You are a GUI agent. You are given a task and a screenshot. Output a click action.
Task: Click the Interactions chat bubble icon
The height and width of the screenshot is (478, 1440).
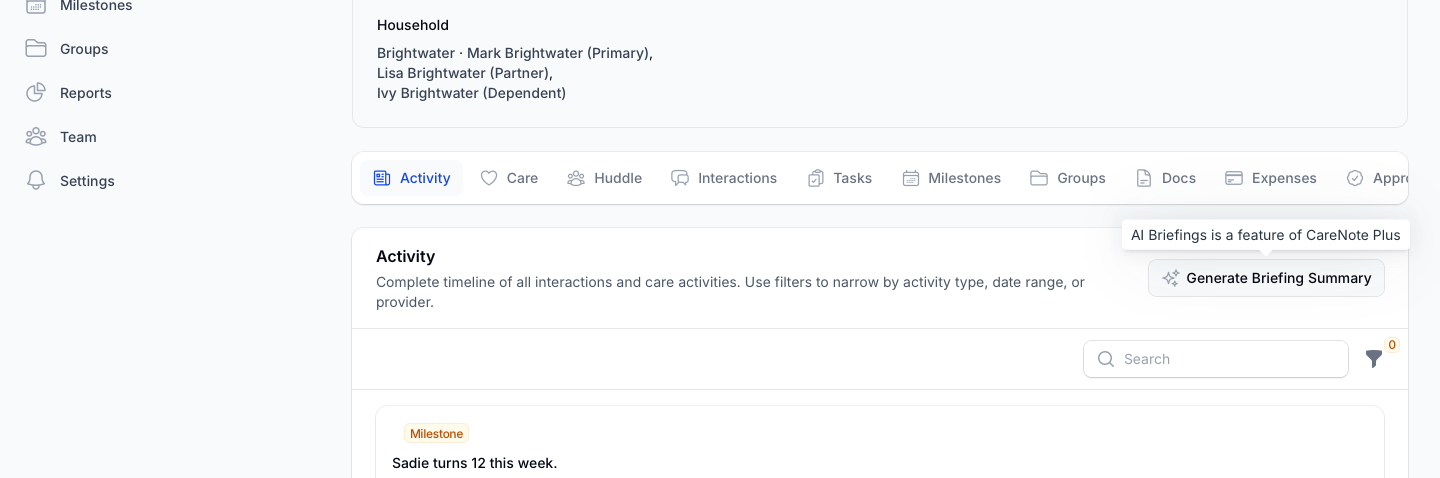point(680,178)
